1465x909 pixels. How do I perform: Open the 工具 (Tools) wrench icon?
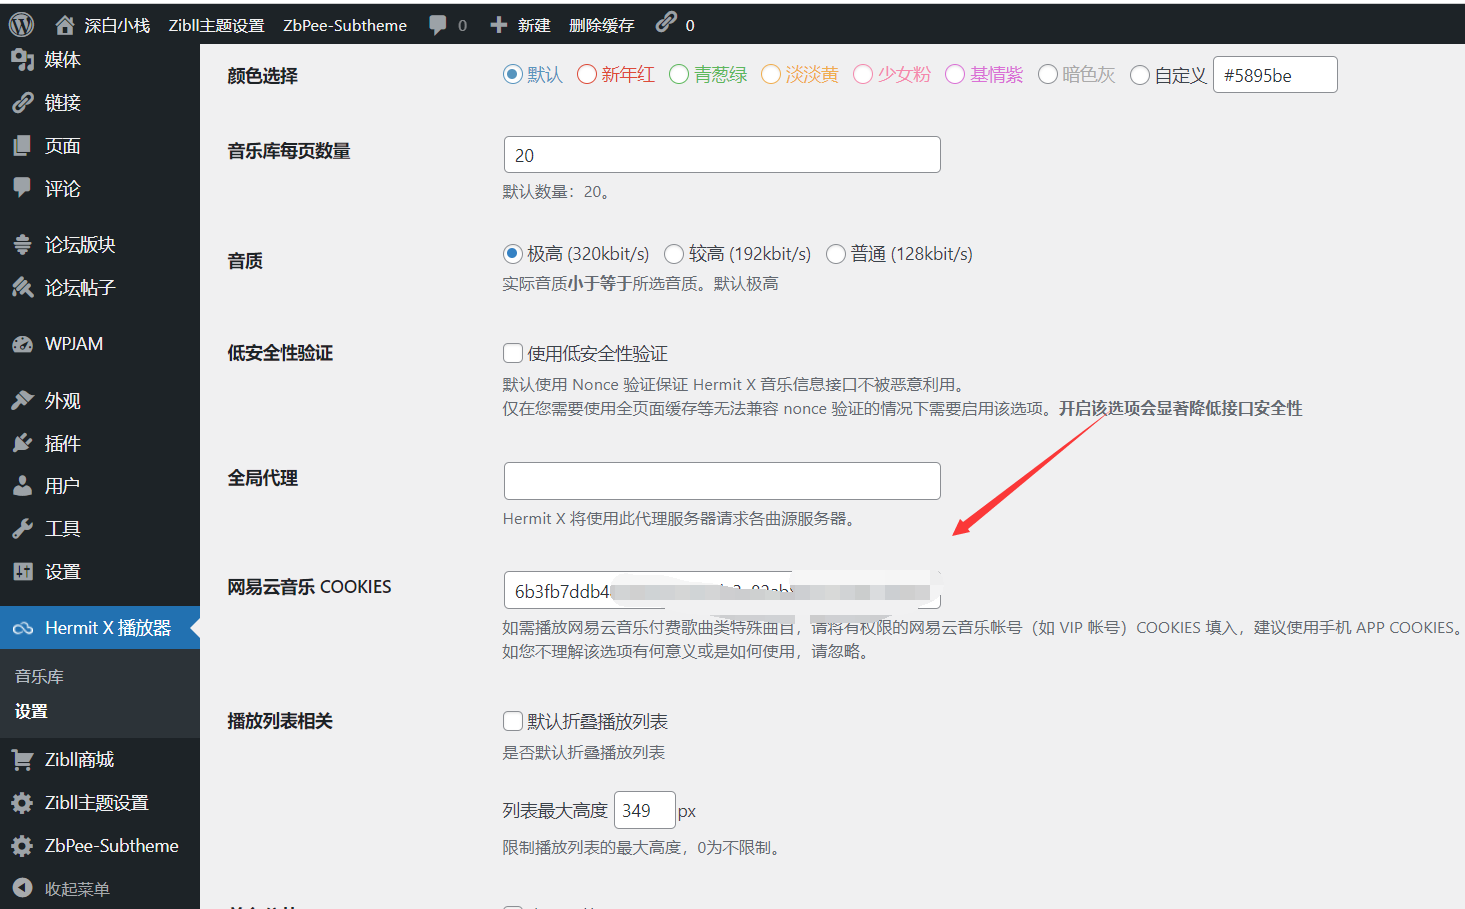tap(20, 527)
